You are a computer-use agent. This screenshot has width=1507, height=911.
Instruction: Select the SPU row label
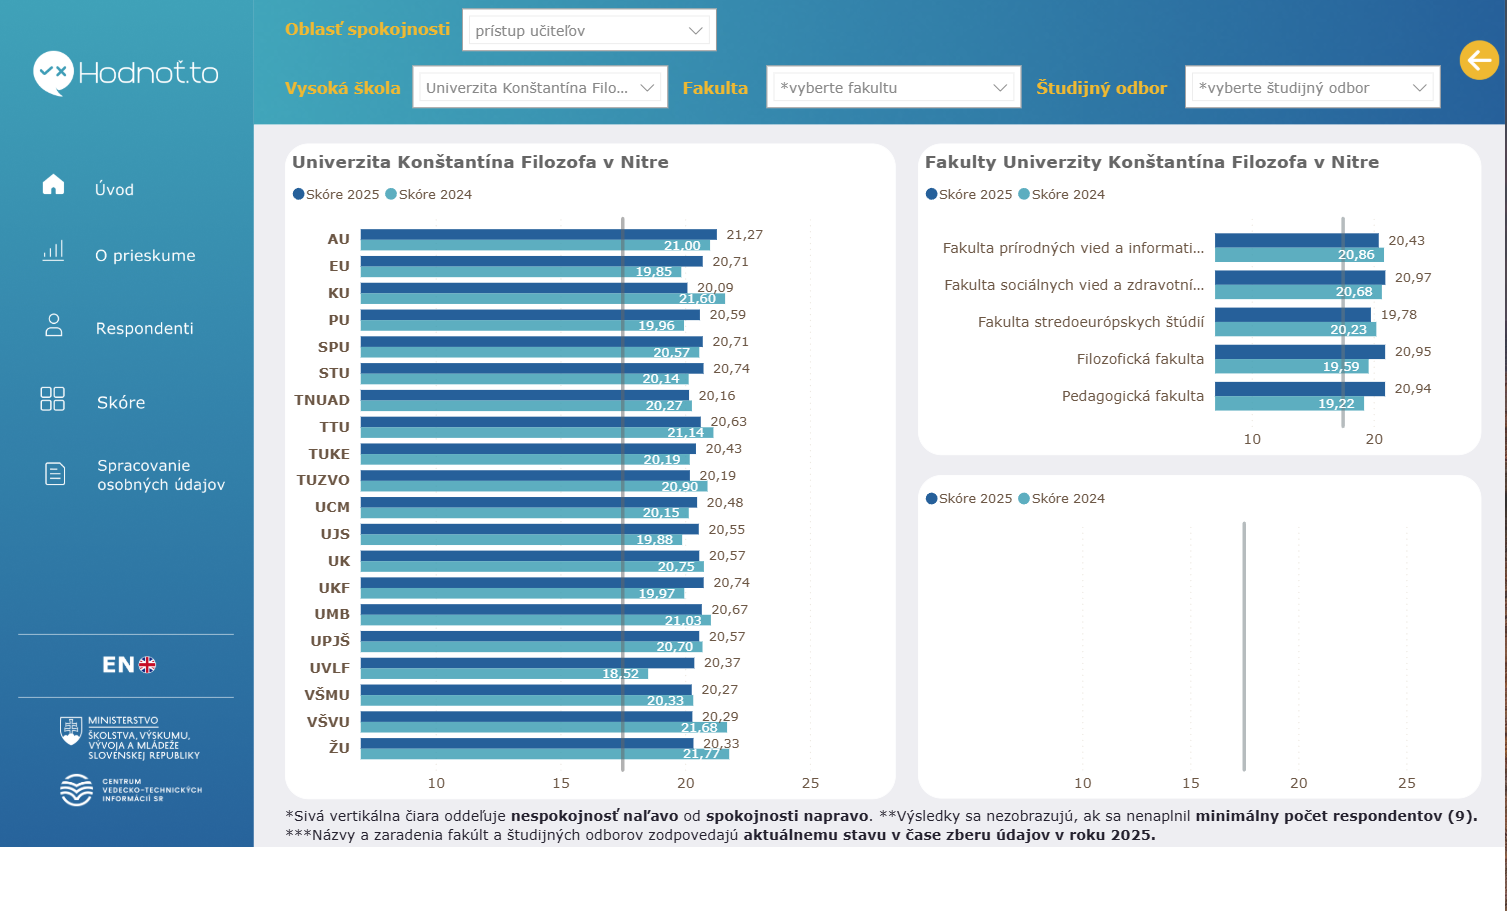(x=334, y=347)
